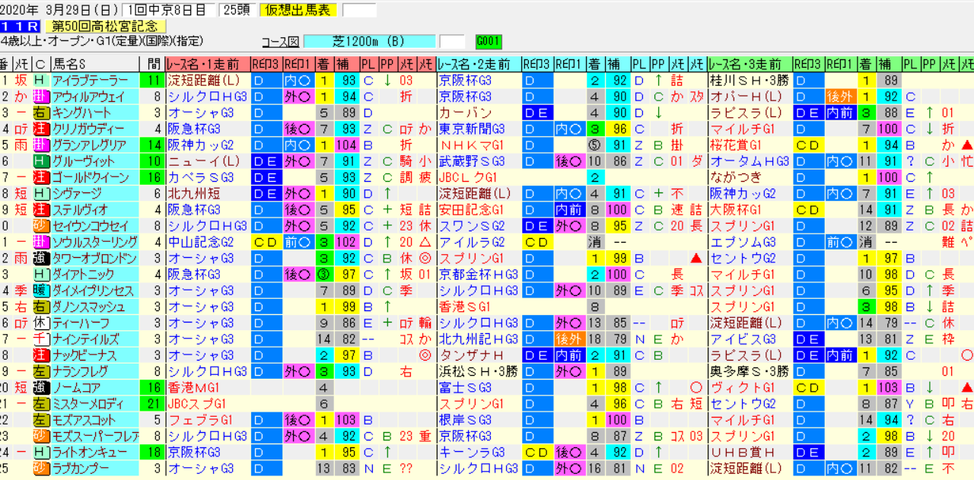Open the コース図 link
Screen dimensions: 974x480
(281, 42)
